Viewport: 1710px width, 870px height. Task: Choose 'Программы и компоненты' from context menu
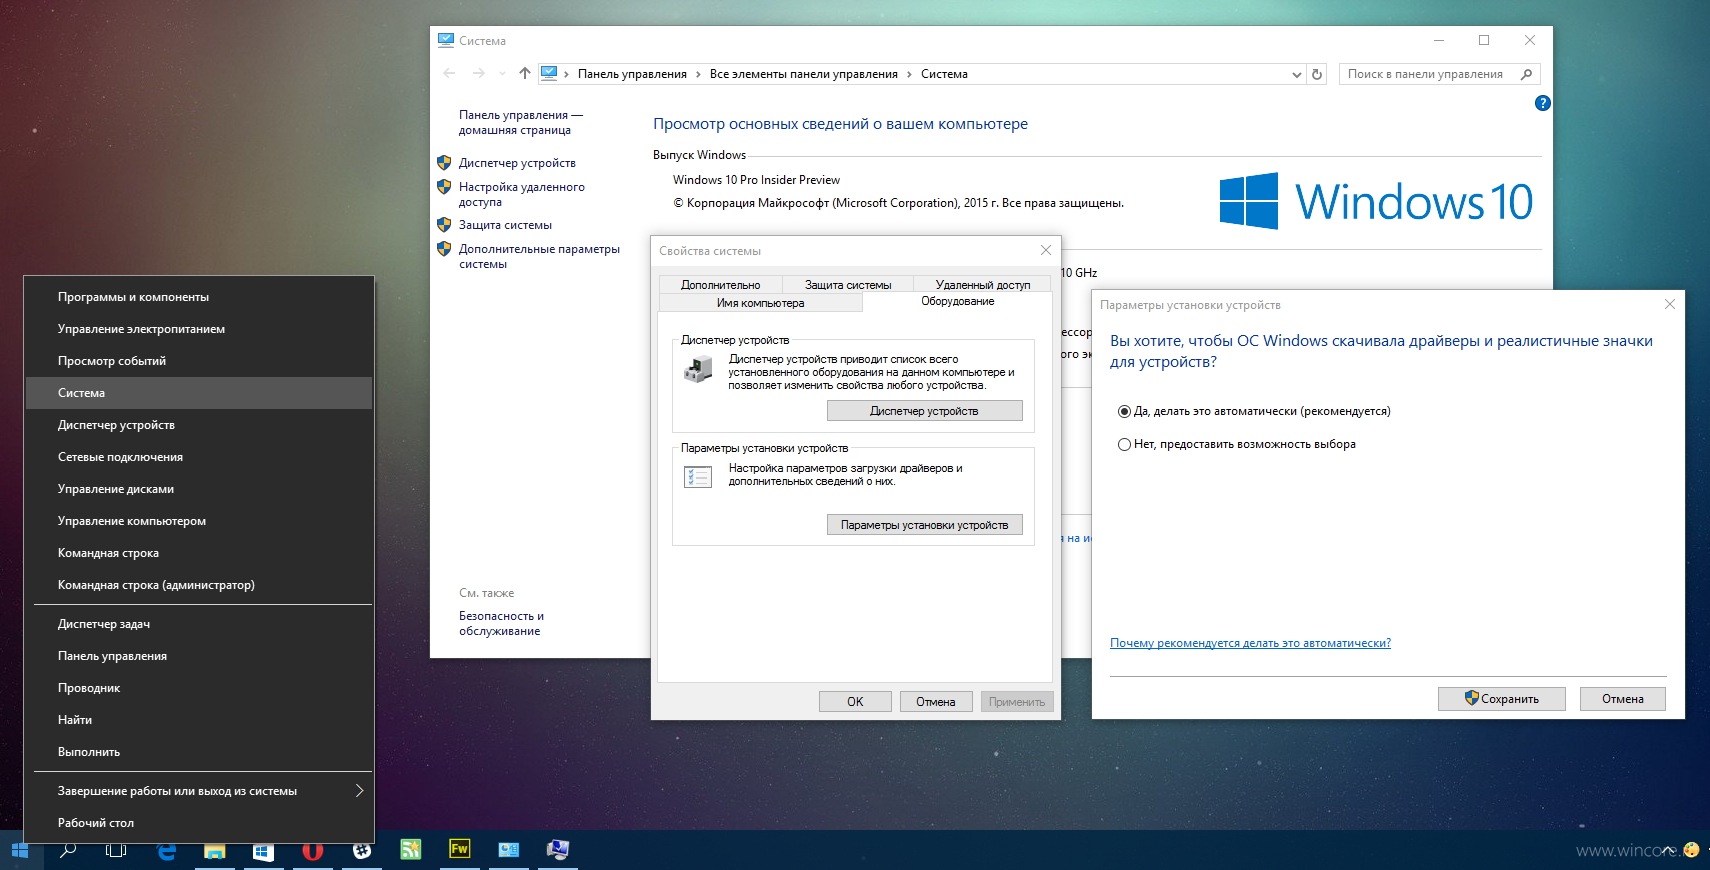pyautogui.click(x=199, y=297)
